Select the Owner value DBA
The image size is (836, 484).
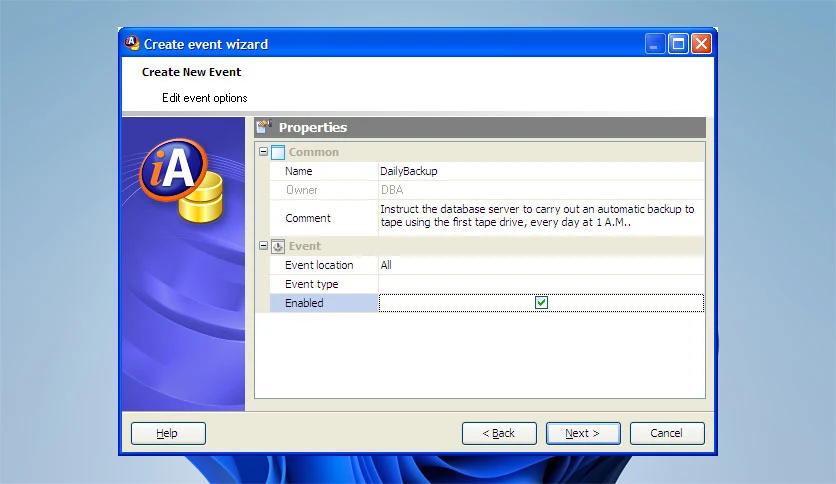click(x=541, y=190)
